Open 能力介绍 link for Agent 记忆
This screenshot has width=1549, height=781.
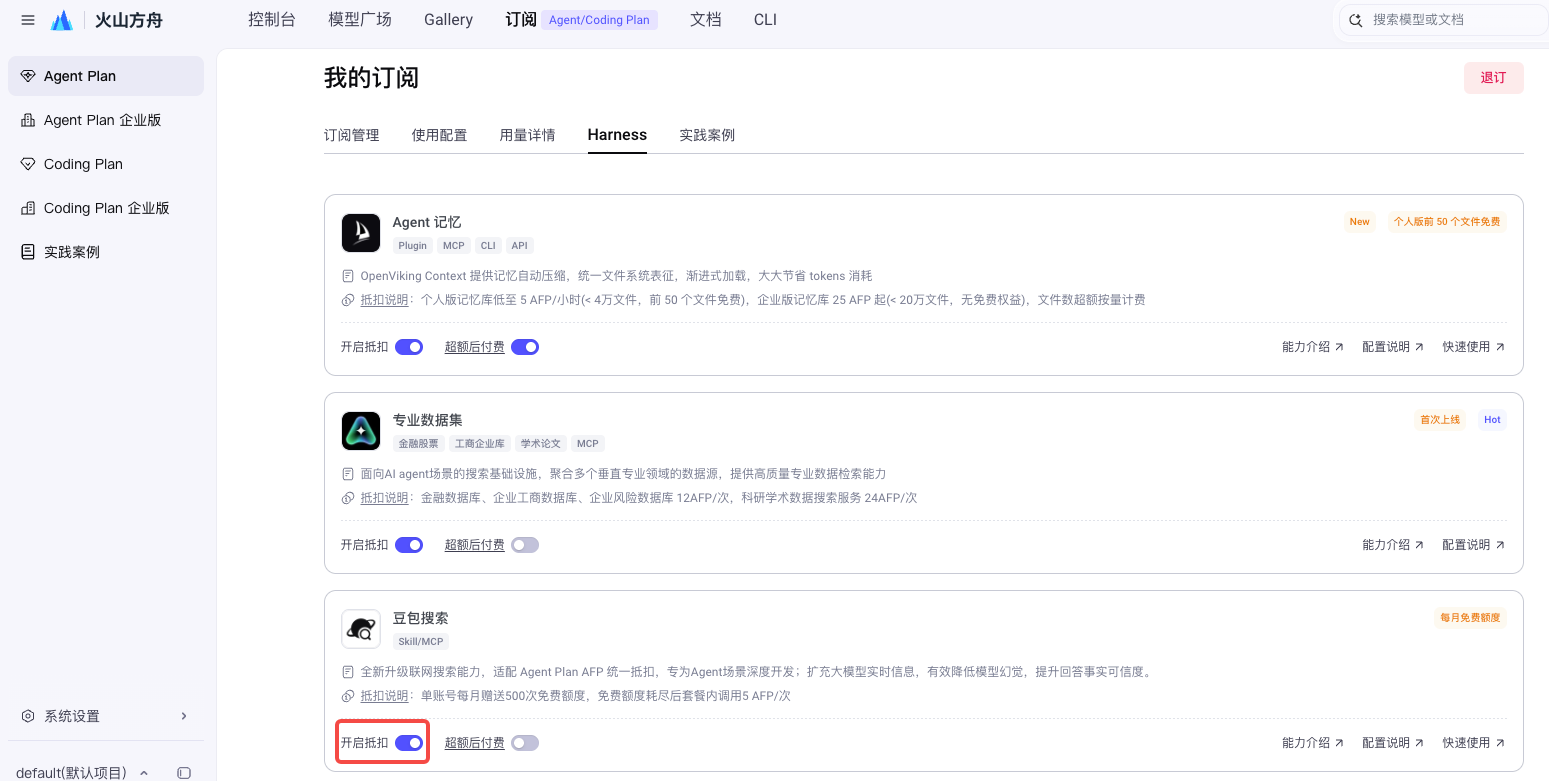pos(1313,347)
